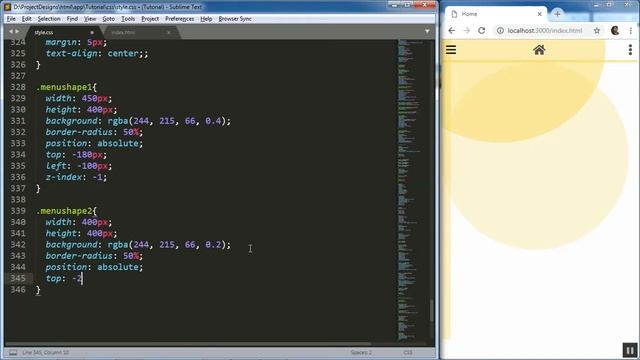640x360 pixels.
Task: Click the rgba value on line 331
Action: pyautogui.click(x=169, y=121)
